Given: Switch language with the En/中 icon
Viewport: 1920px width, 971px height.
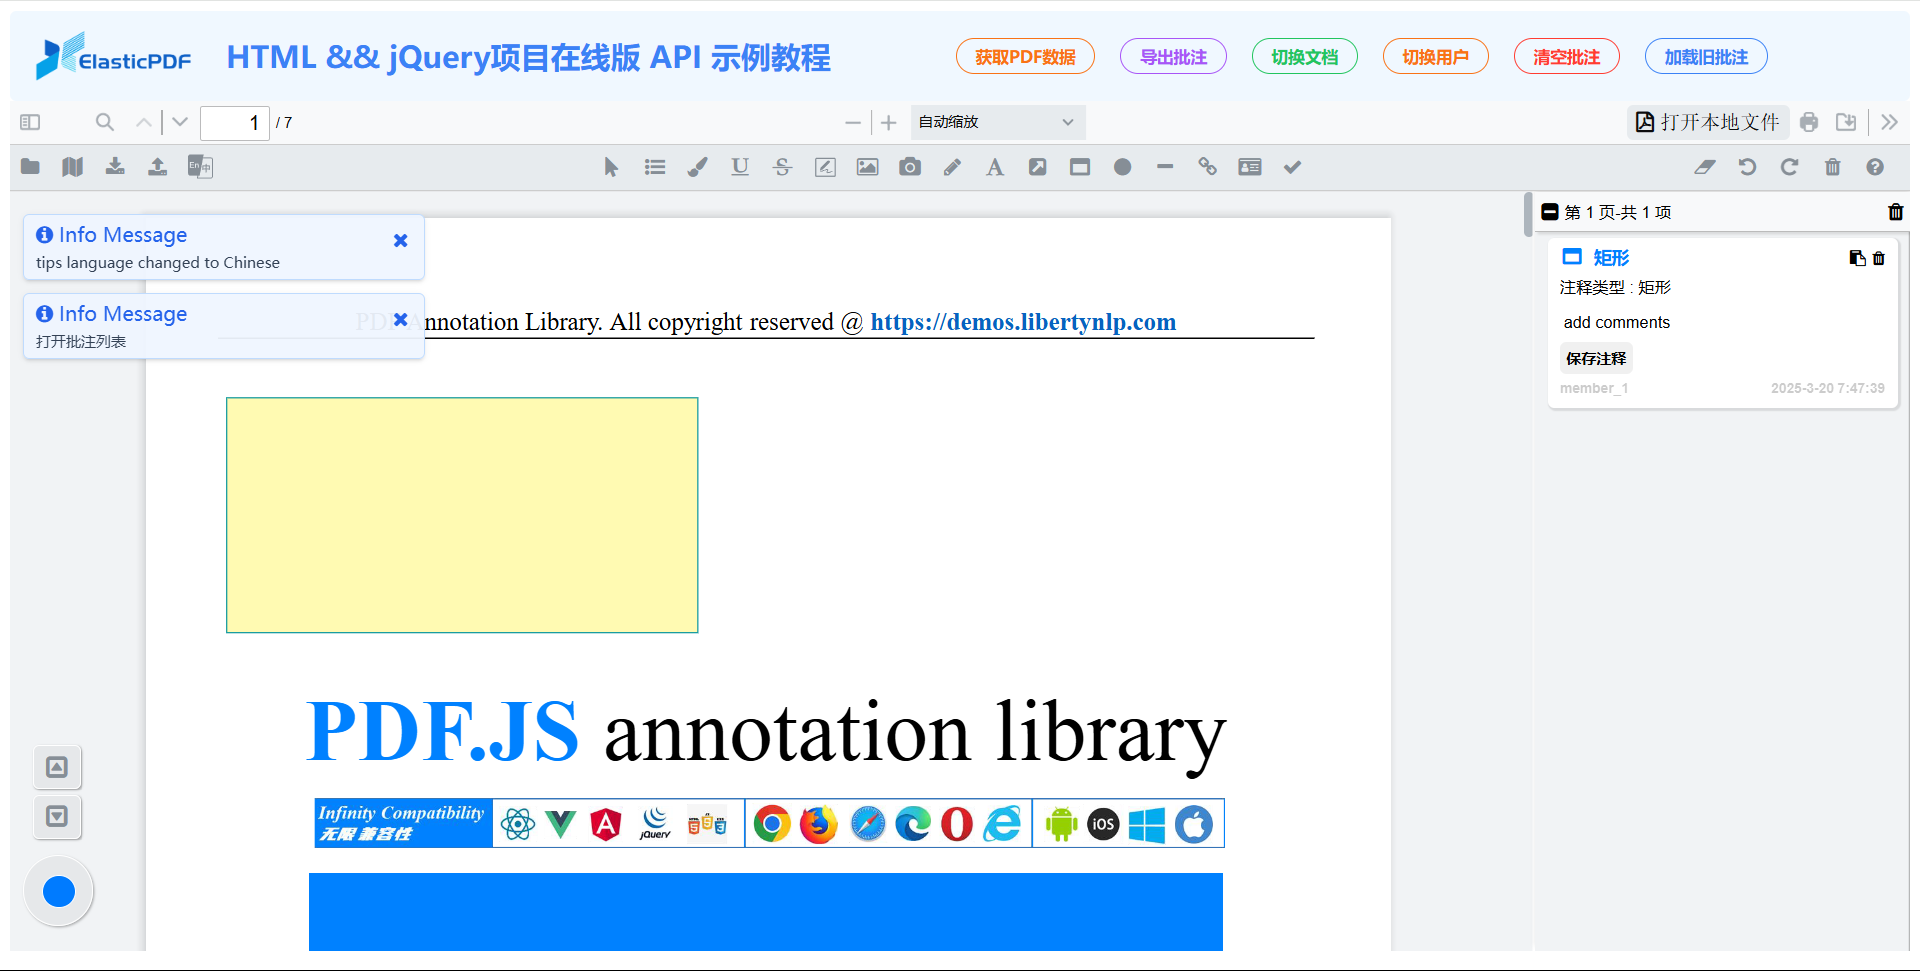Looking at the screenshot, I should tap(200, 167).
